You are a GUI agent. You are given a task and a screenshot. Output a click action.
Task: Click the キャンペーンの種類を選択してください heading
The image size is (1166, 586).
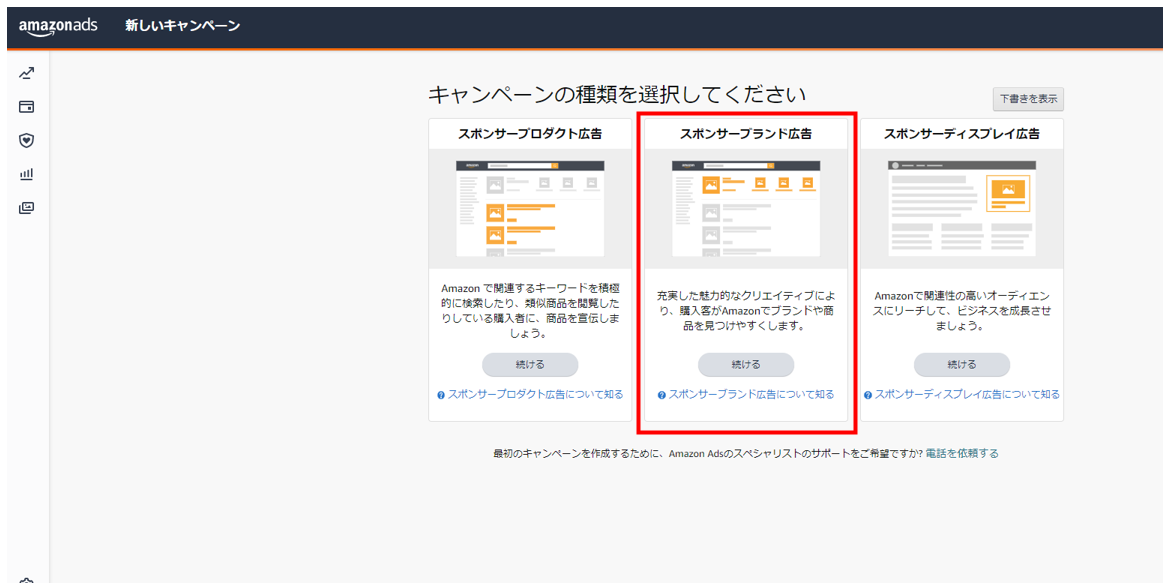(x=617, y=95)
